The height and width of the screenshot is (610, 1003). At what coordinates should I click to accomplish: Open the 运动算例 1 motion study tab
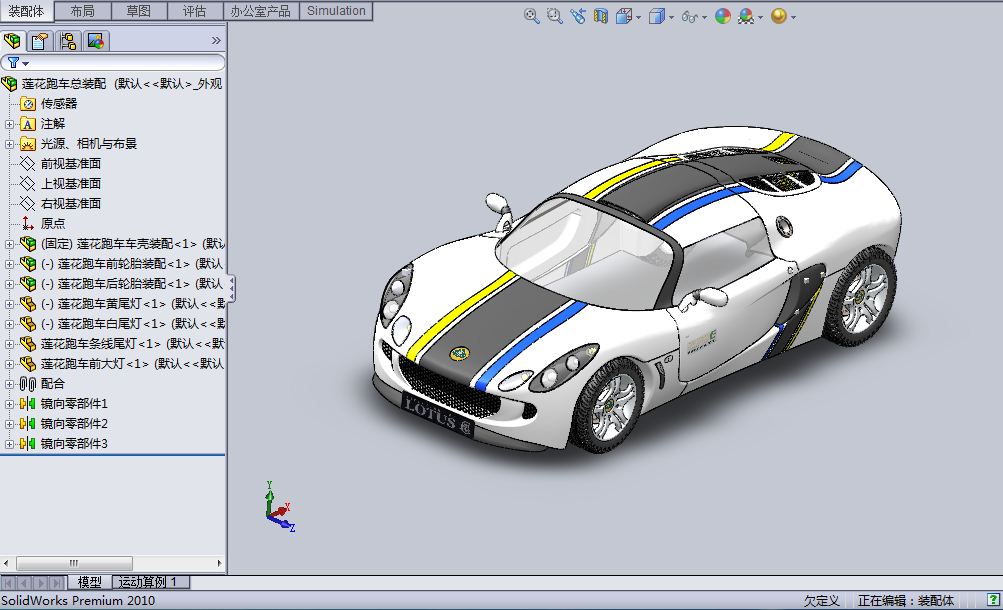pos(150,582)
